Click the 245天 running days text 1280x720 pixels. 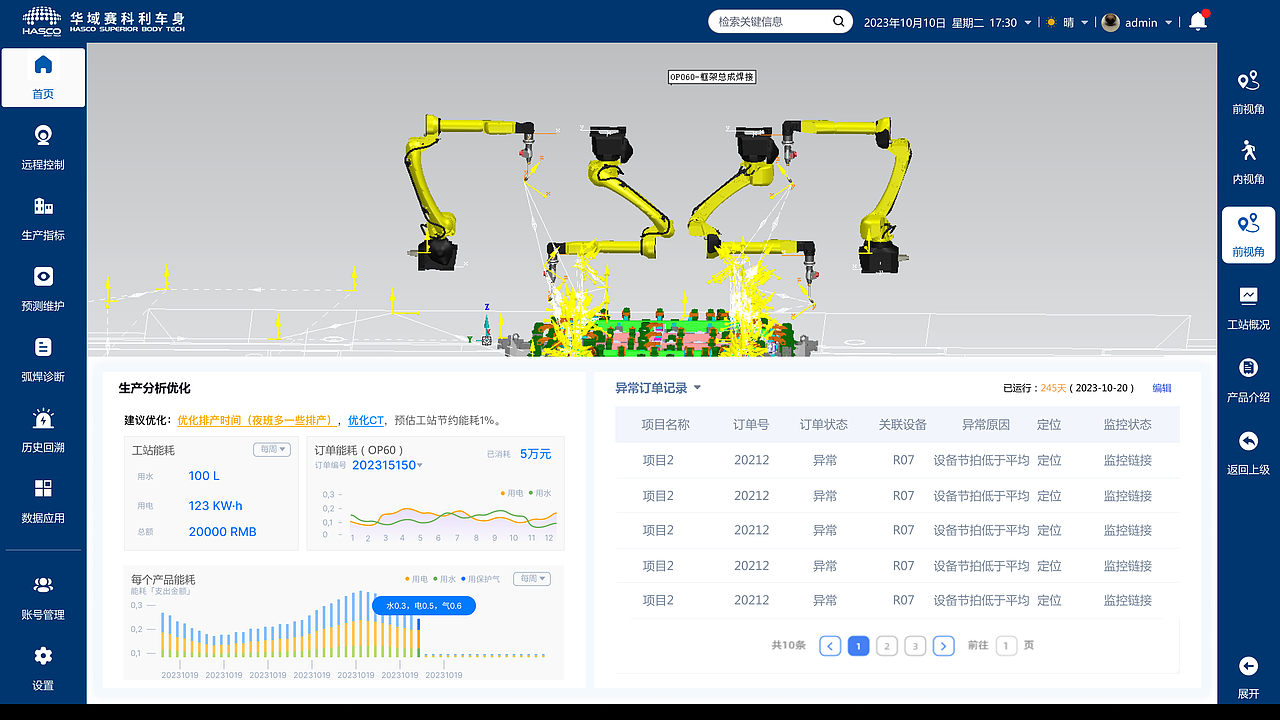[1054, 388]
